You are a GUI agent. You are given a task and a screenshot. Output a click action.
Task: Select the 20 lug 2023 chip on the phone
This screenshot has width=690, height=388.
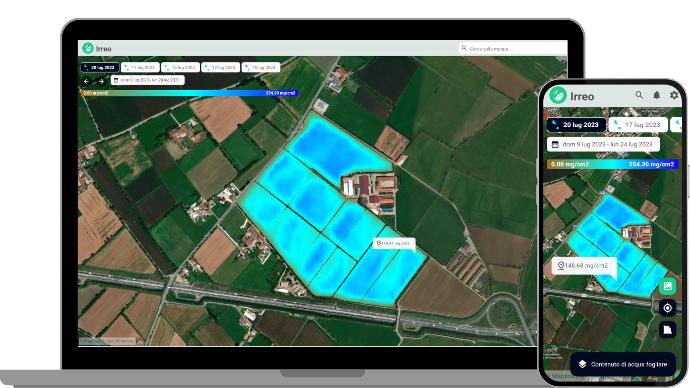click(576, 125)
